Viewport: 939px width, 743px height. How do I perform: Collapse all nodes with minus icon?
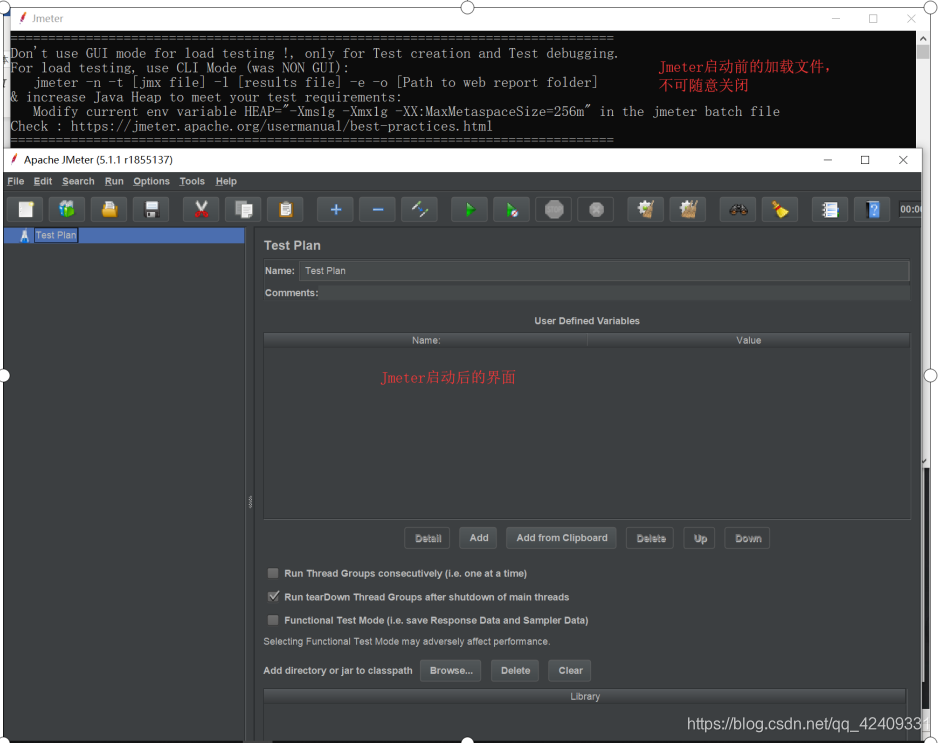click(377, 210)
